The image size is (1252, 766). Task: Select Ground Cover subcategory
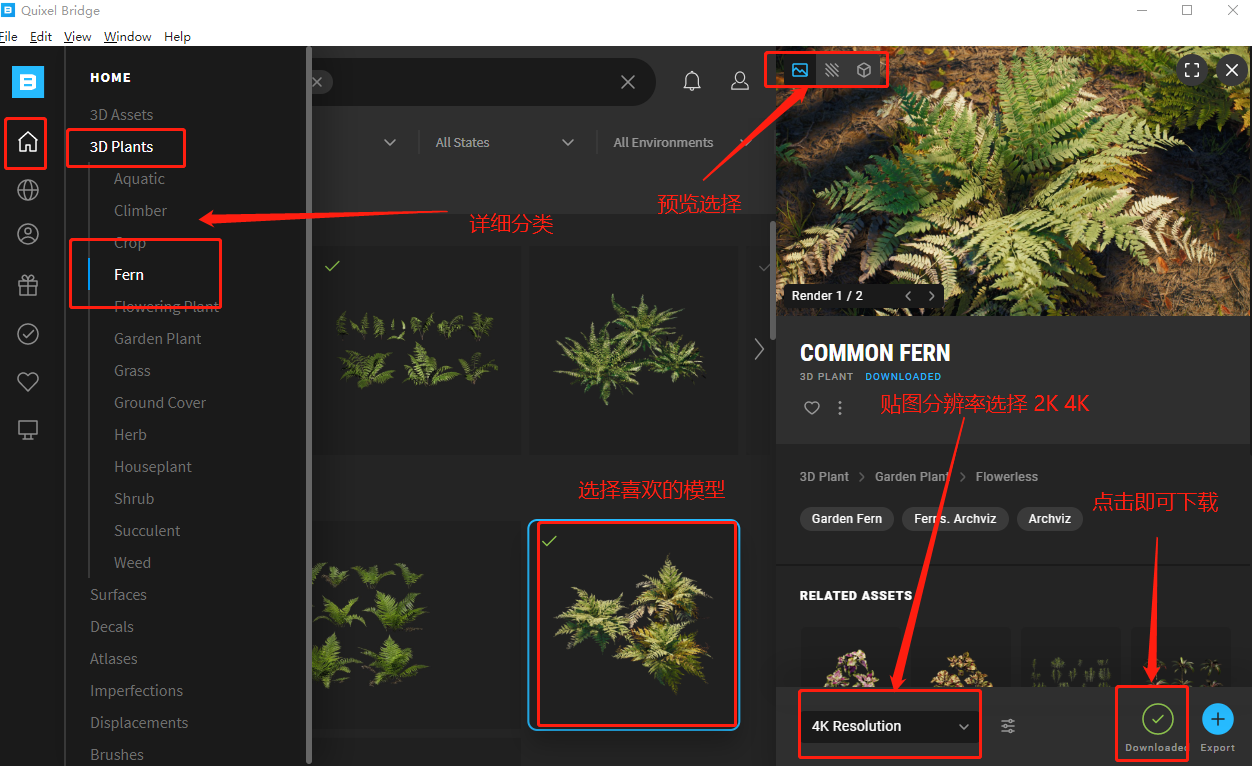(160, 403)
